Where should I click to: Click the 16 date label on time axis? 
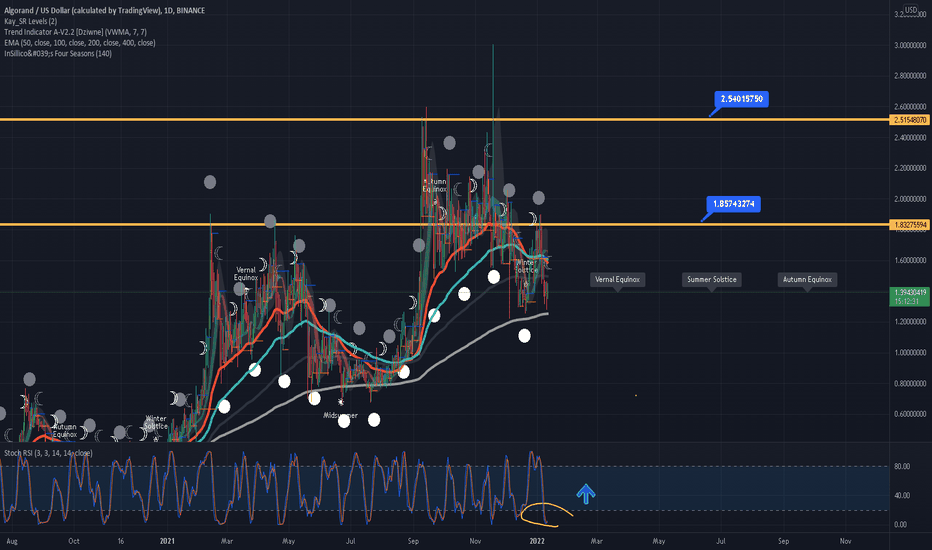coord(121,541)
